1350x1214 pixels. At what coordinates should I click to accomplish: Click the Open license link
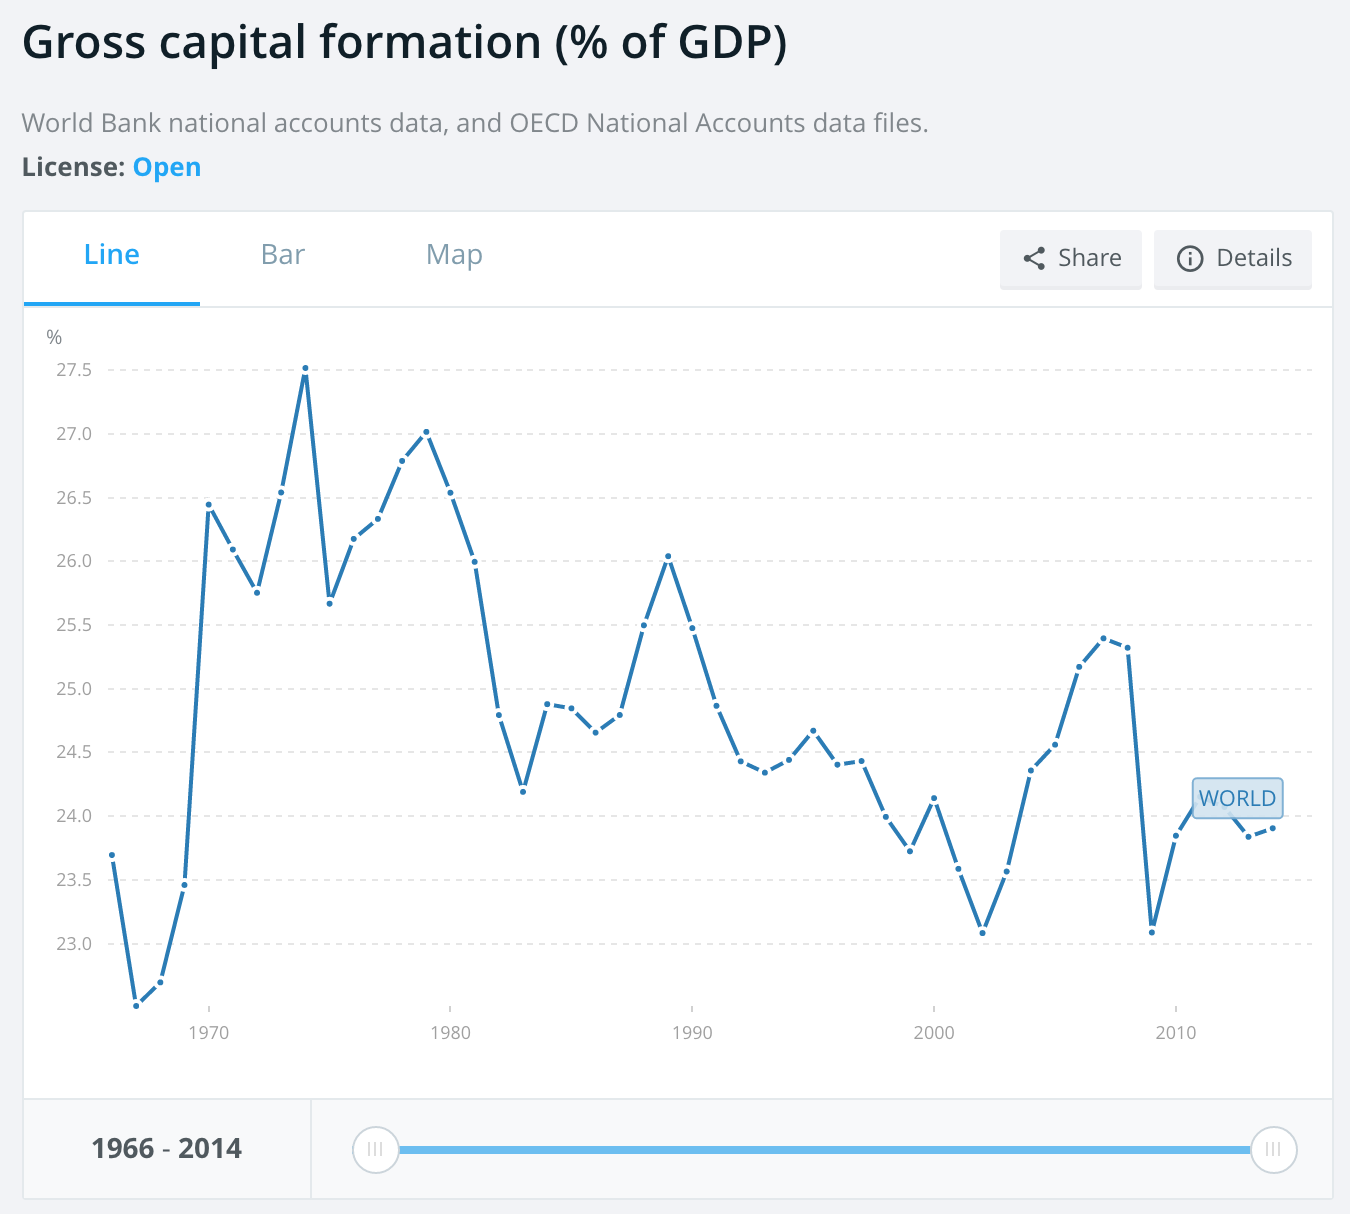click(x=167, y=167)
